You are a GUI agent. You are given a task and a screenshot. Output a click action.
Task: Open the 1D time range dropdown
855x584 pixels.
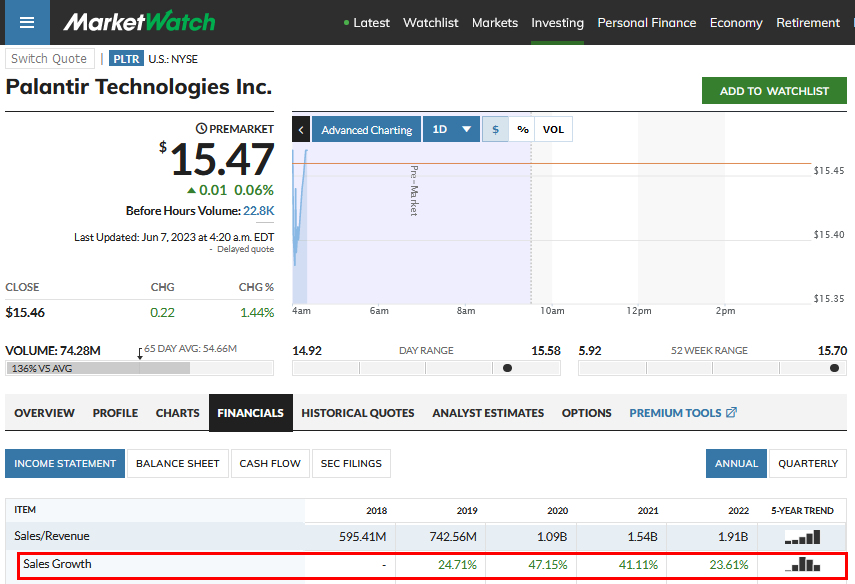click(x=451, y=129)
